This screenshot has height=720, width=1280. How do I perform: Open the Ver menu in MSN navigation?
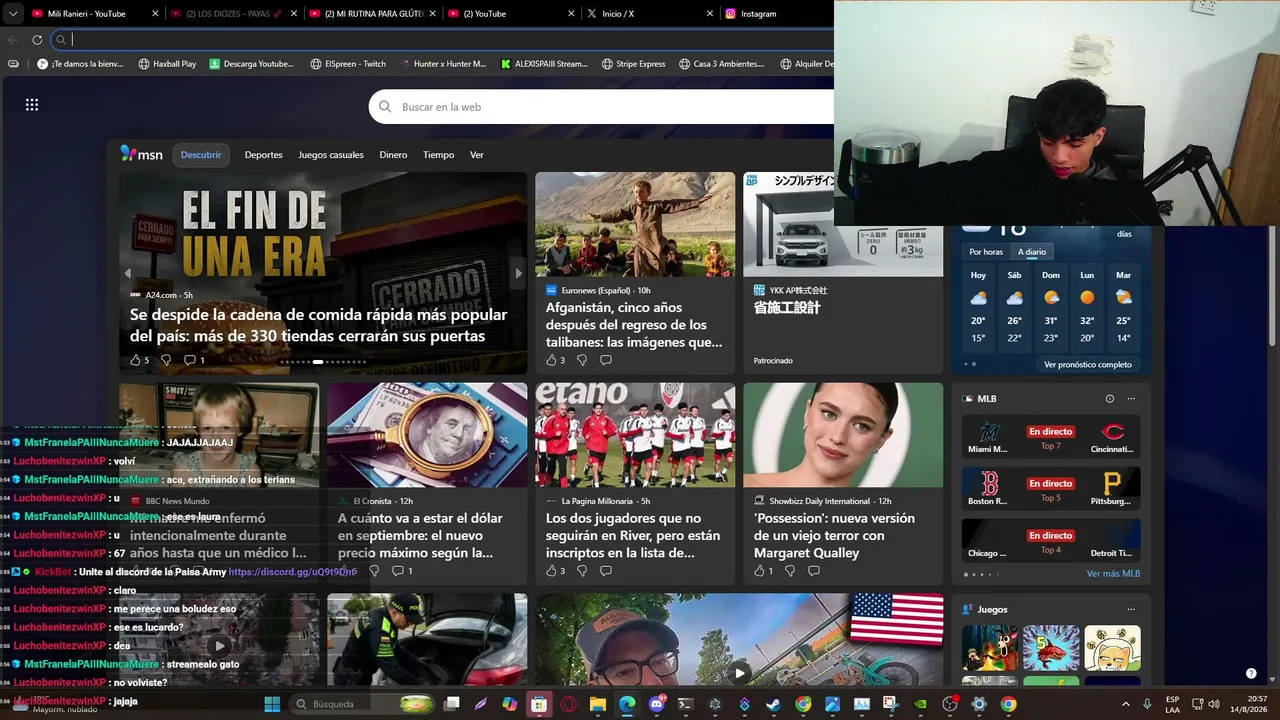[x=477, y=155]
